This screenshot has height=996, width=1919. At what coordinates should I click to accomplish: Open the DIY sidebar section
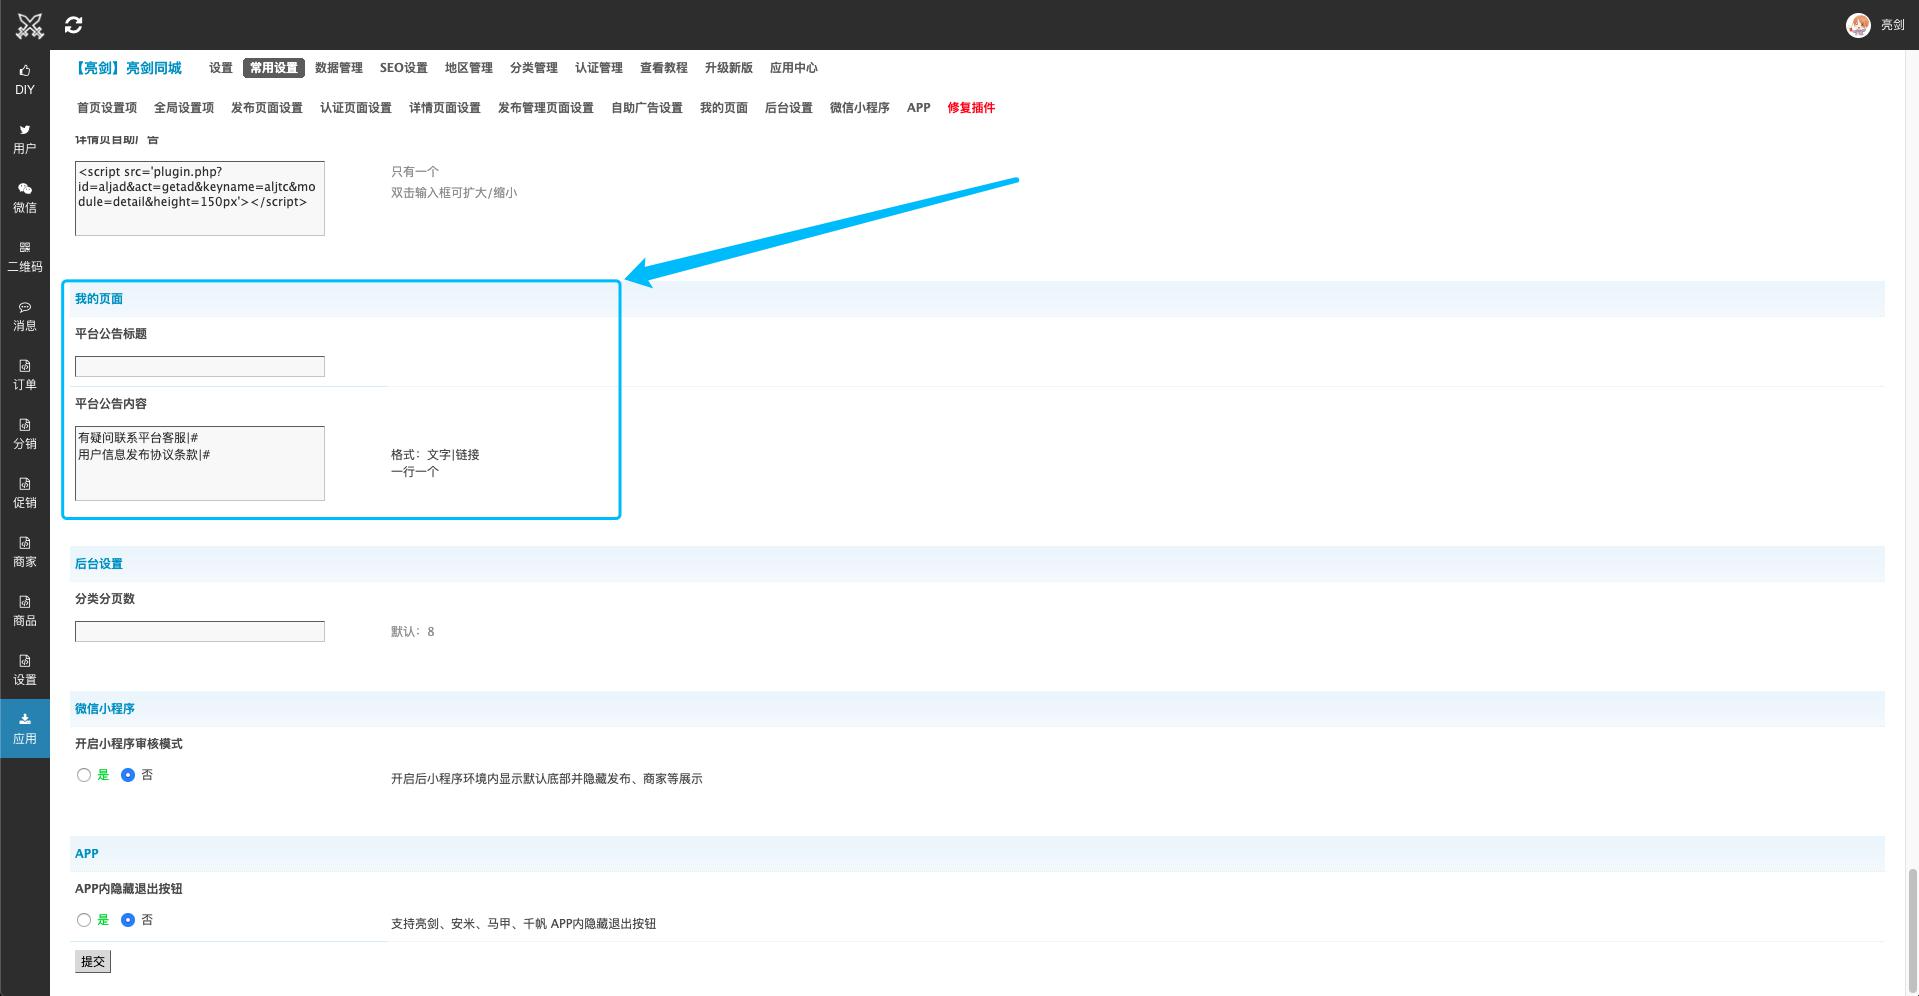(x=25, y=80)
